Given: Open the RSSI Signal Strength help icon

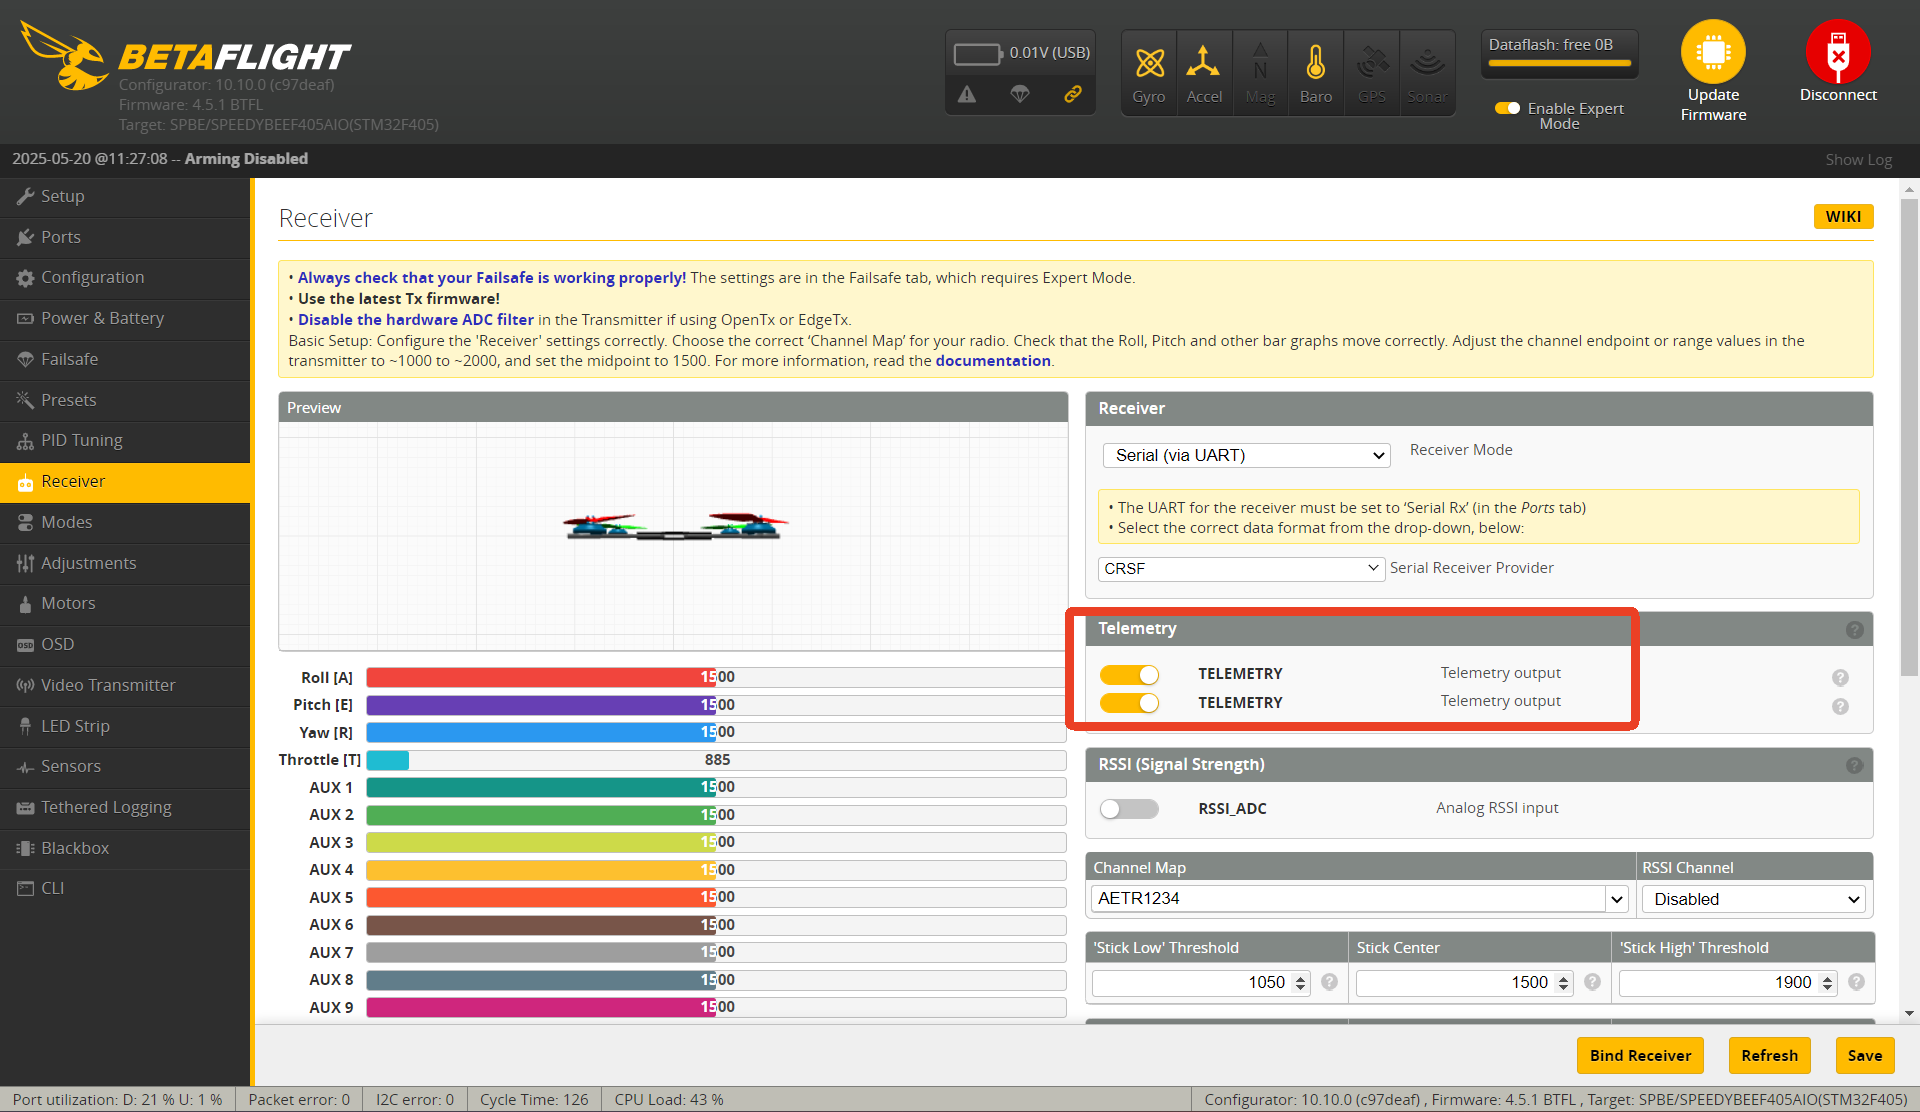Looking at the screenshot, I should point(1855,766).
